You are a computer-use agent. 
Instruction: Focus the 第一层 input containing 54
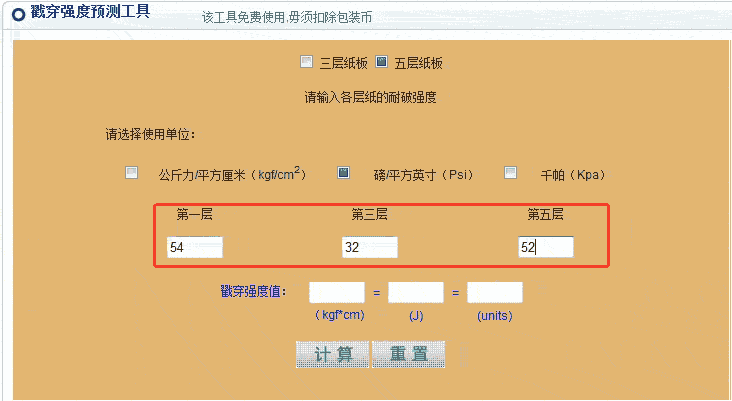click(x=195, y=247)
